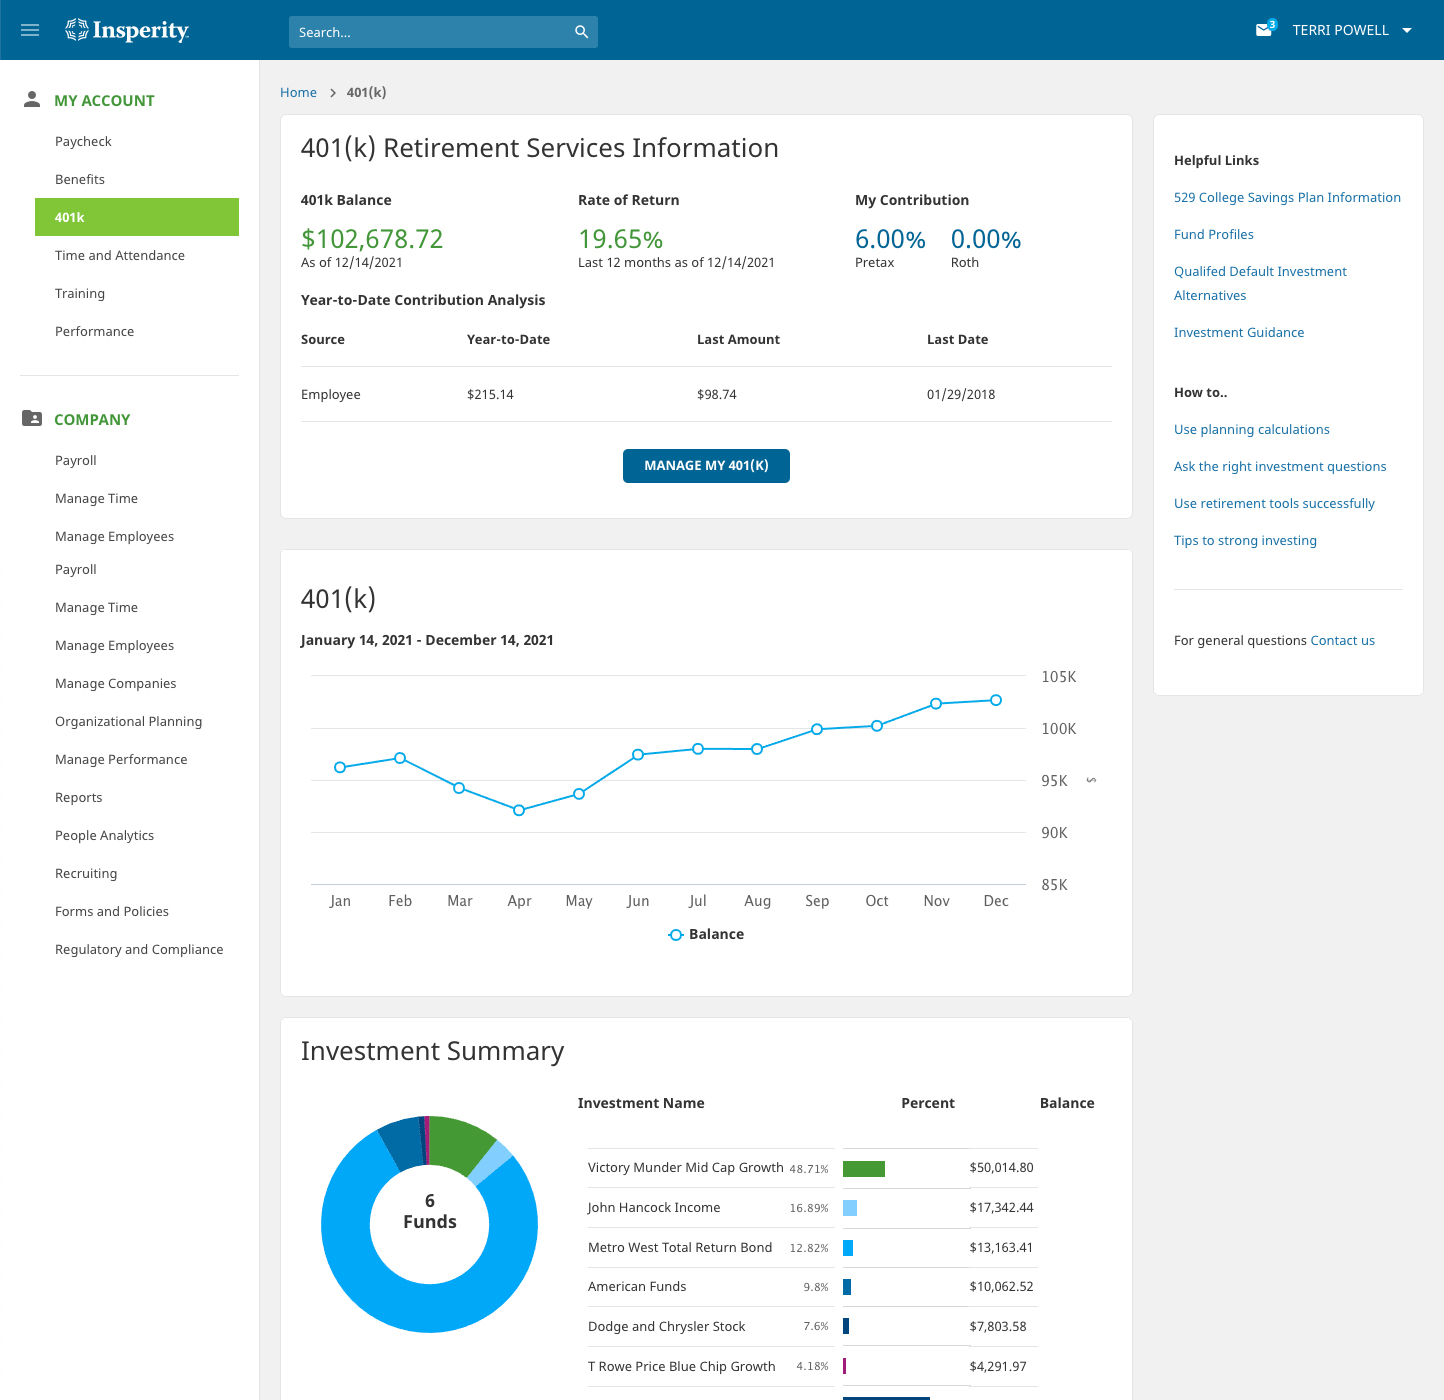Open the Fund Profiles link
This screenshot has width=1444, height=1400.
1213,235
